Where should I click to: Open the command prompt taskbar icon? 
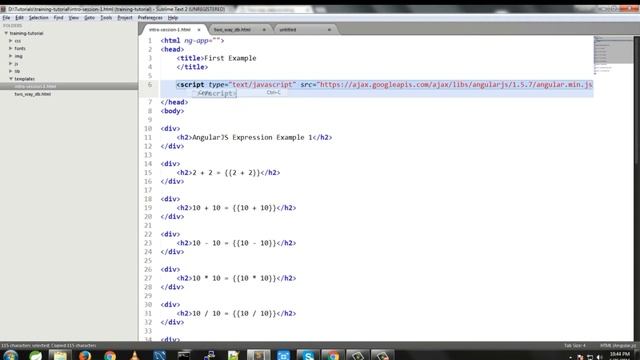pos(184,355)
